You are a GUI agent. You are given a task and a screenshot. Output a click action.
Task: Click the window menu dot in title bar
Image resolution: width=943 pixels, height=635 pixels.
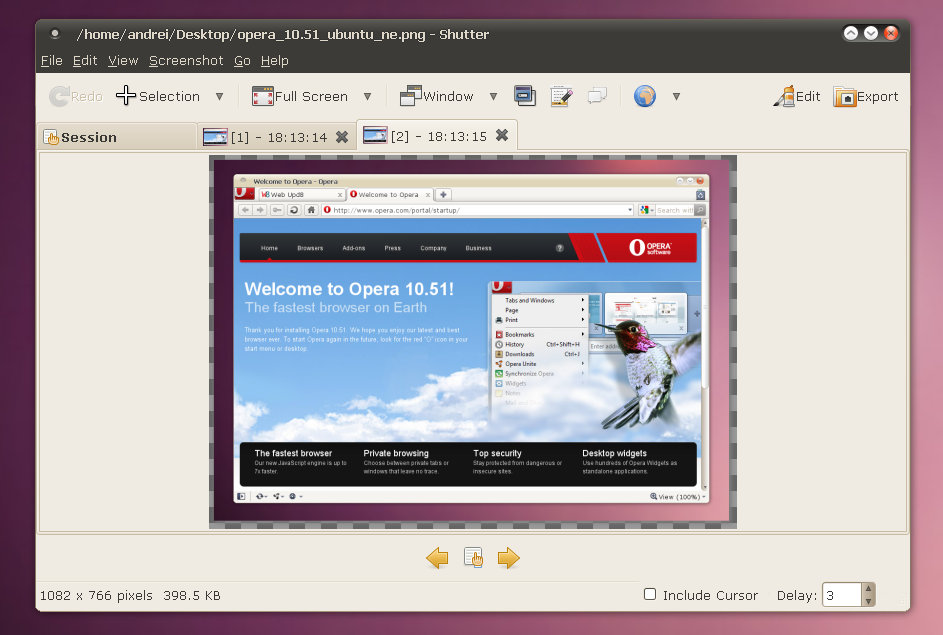[55, 34]
